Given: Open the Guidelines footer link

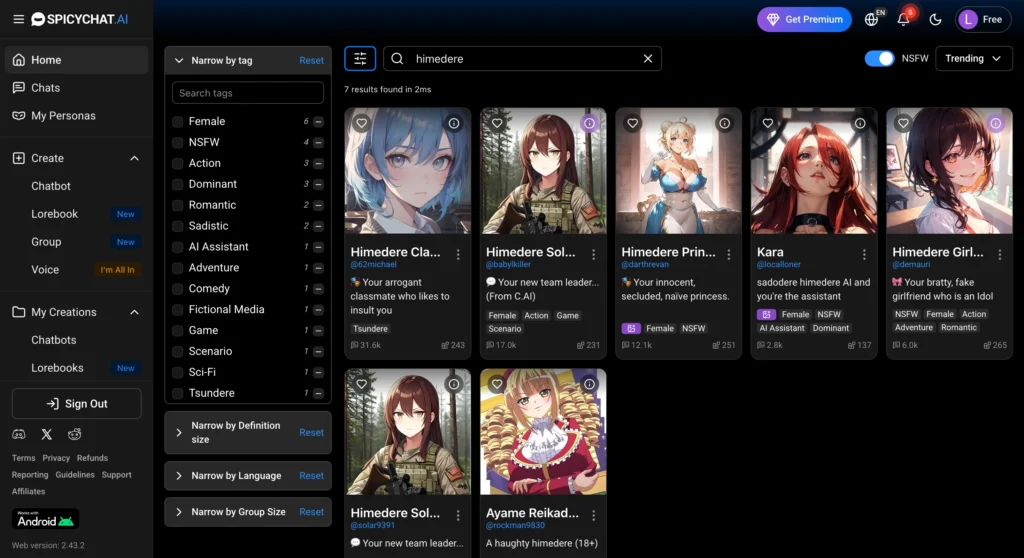Looking at the screenshot, I should (75, 475).
